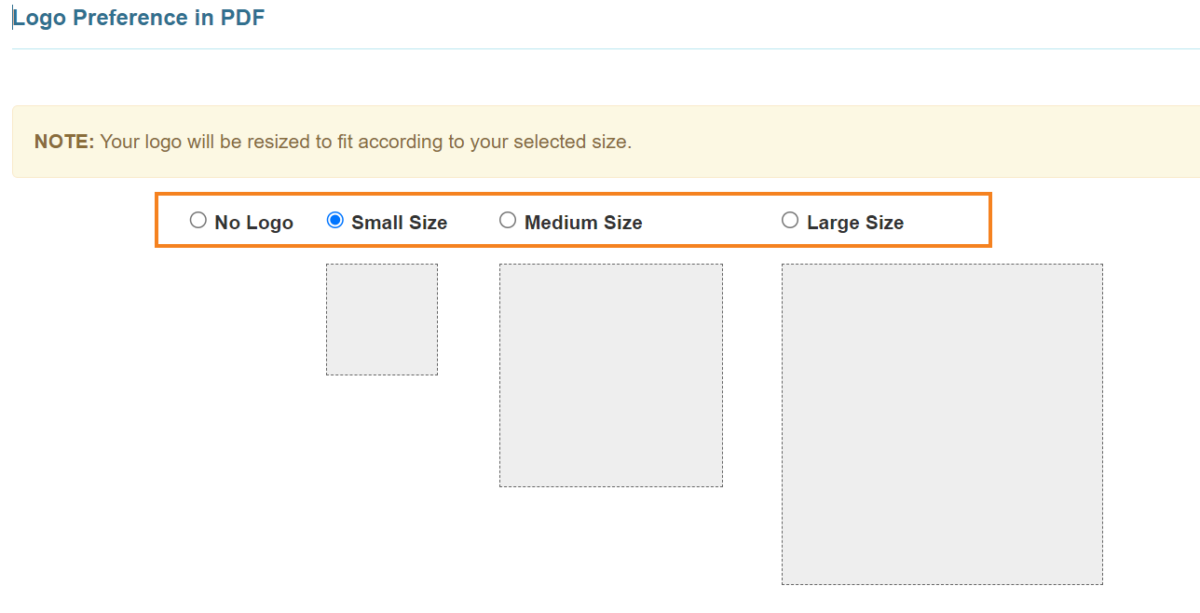Click the small logo preview box
The height and width of the screenshot is (613, 1200).
click(x=382, y=320)
